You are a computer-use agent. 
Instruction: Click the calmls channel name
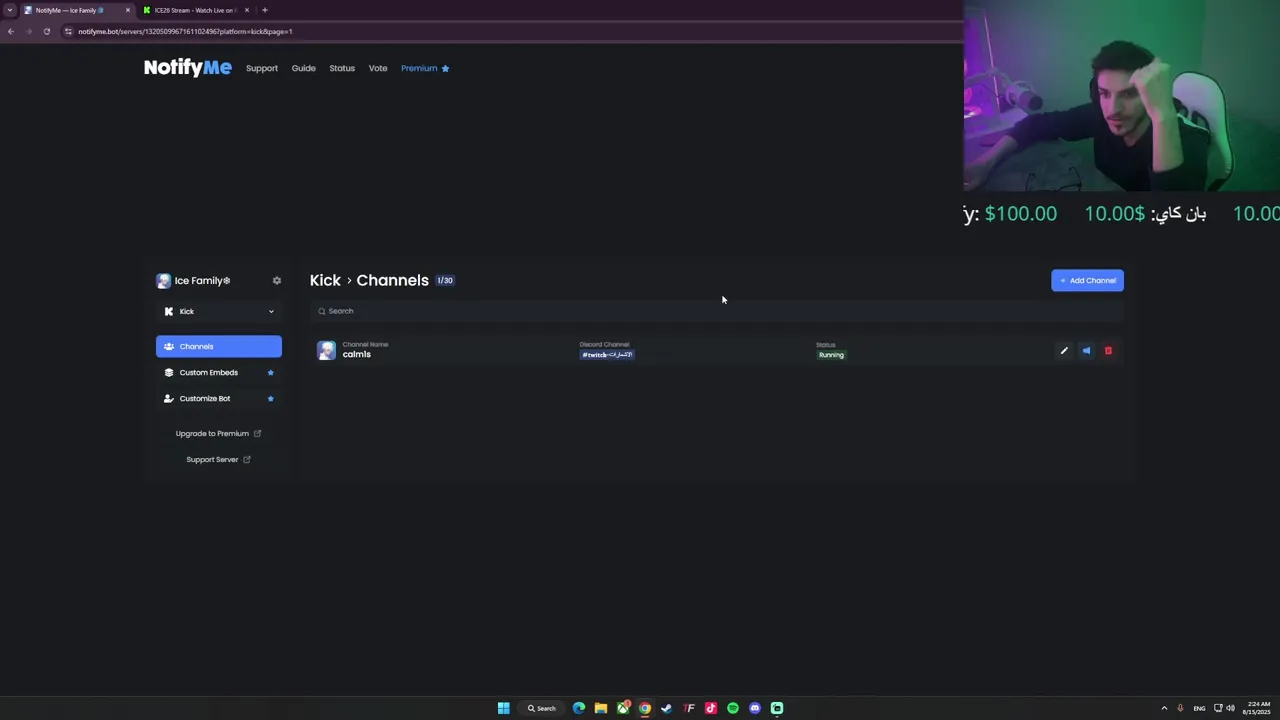[x=357, y=354]
